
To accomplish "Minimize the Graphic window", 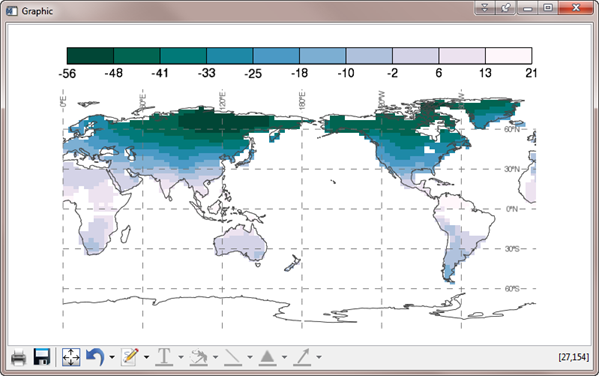I will [528, 8].
